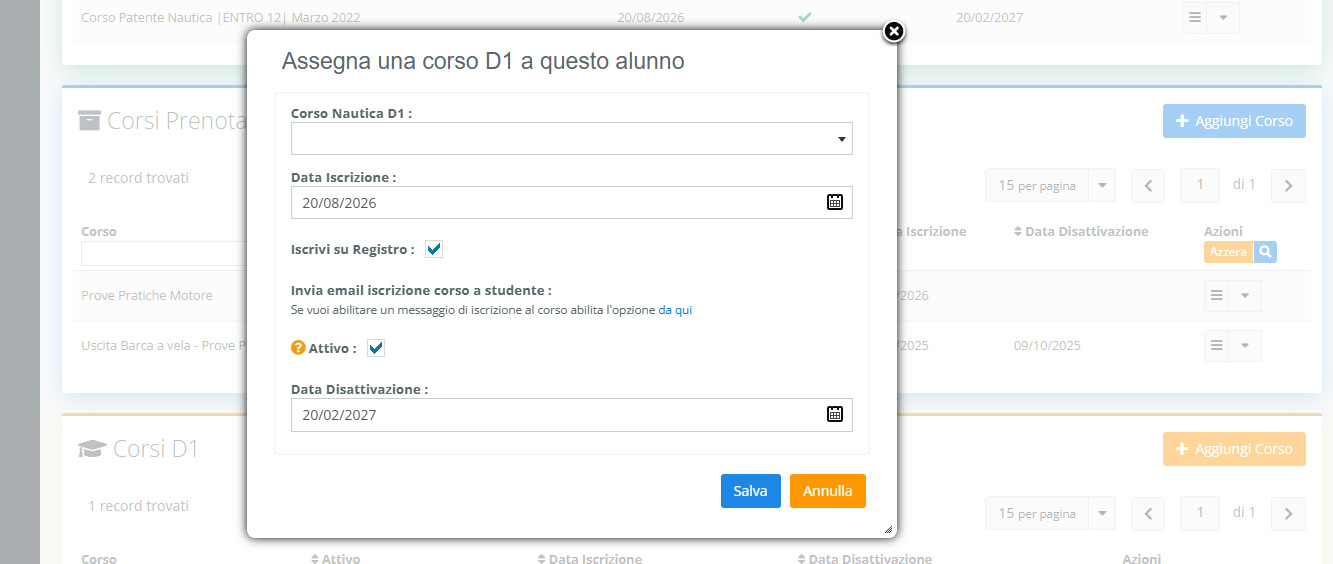Image resolution: width=1333 pixels, height=564 pixels.
Task: Click the Annulla button
Action: point(828,491)
